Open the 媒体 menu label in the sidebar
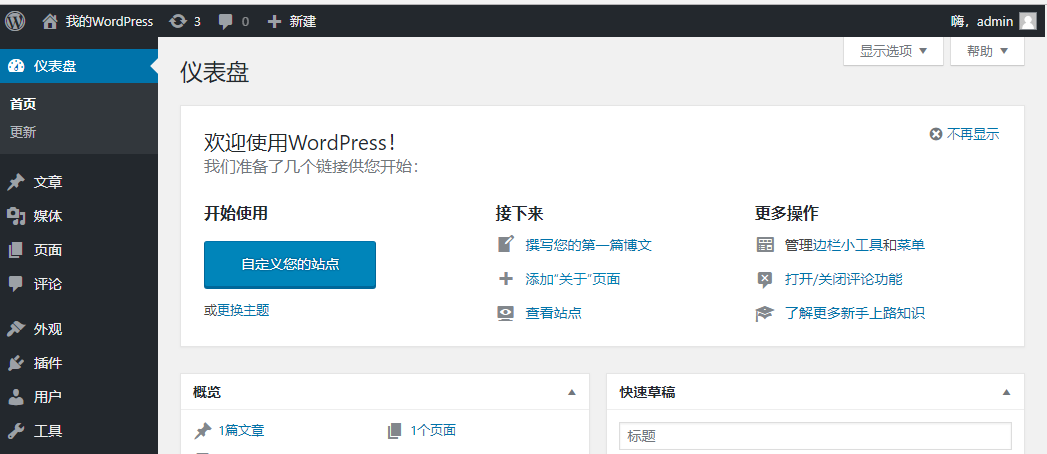1047x454 pixels. point(48,216)
